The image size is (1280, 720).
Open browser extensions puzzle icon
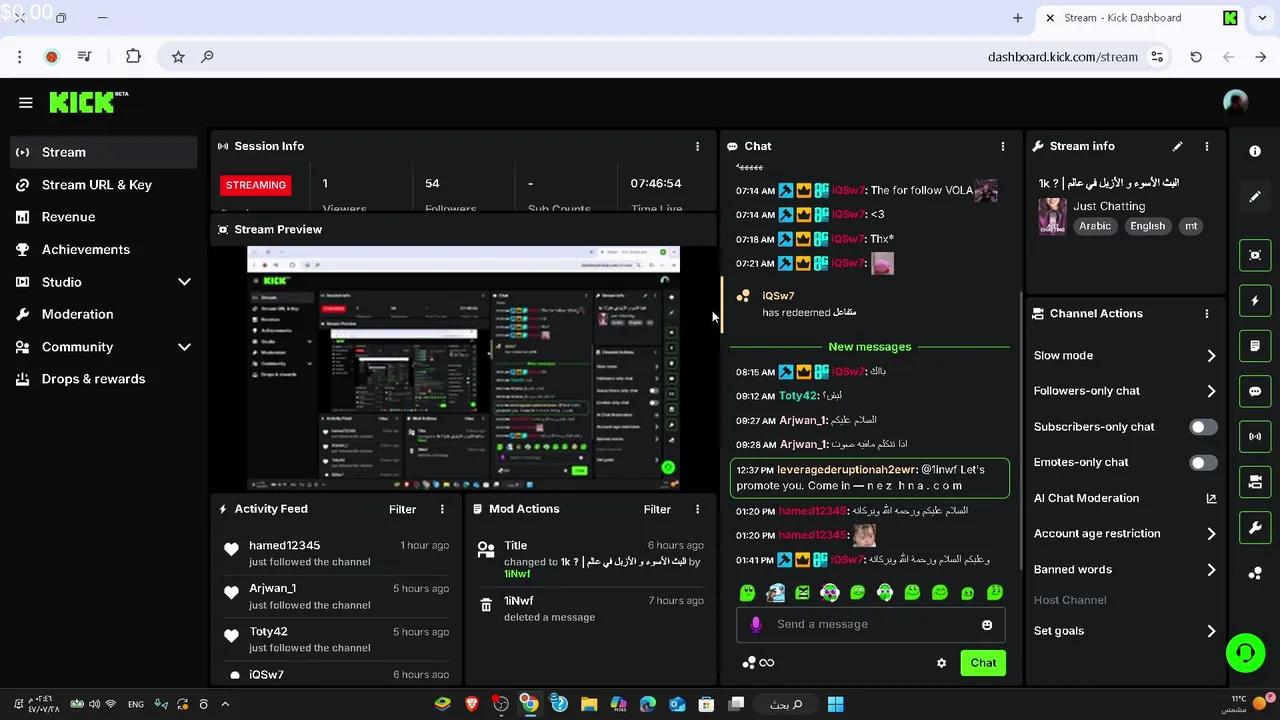click(x=133, y=57)
